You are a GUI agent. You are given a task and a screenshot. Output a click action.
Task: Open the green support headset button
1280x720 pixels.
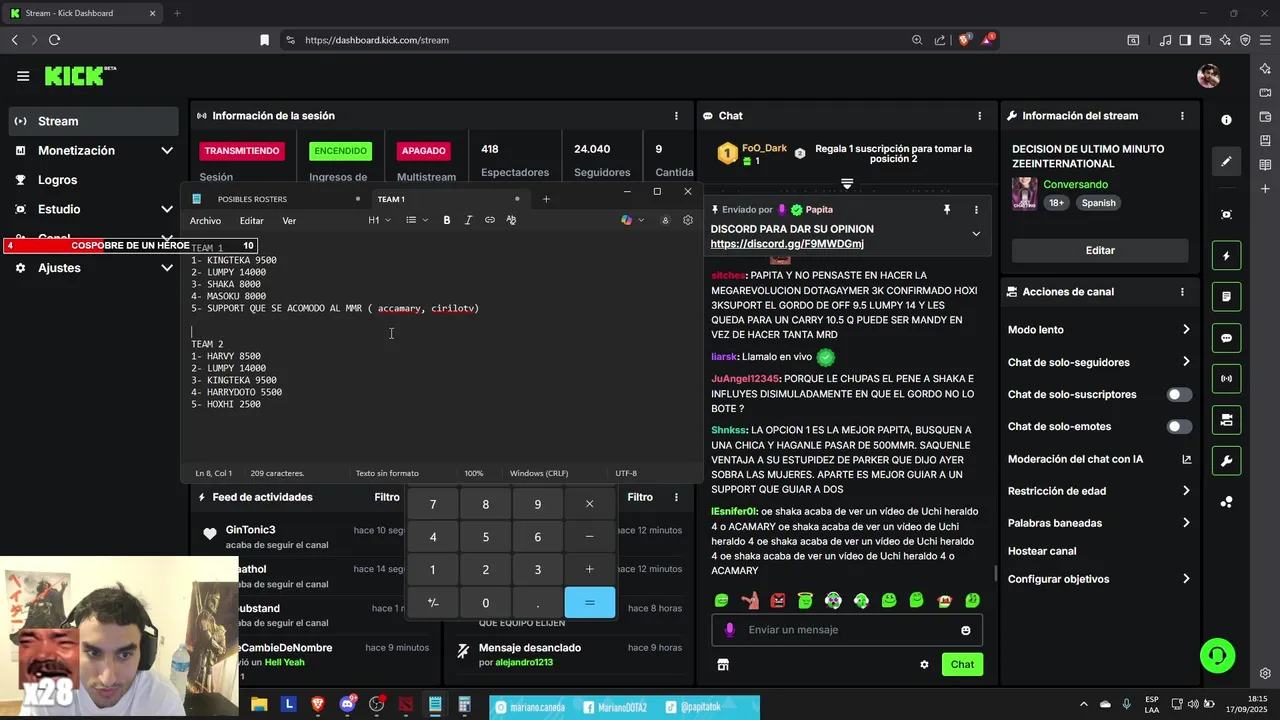click(x=1217, y=656)
